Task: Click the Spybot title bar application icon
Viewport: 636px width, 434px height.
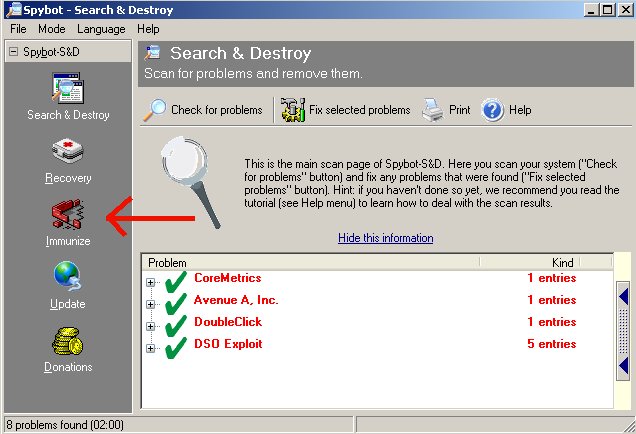Action: coord(13,10)
